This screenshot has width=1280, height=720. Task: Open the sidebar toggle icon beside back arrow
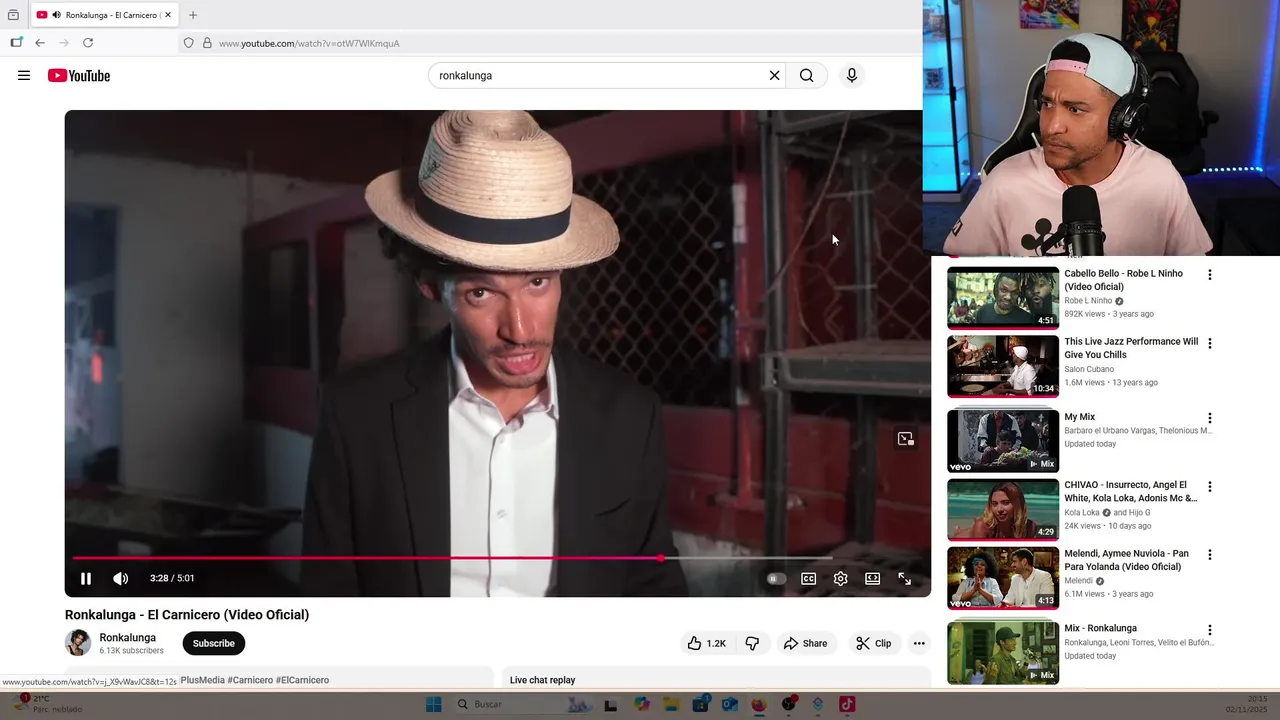(16, 43)
